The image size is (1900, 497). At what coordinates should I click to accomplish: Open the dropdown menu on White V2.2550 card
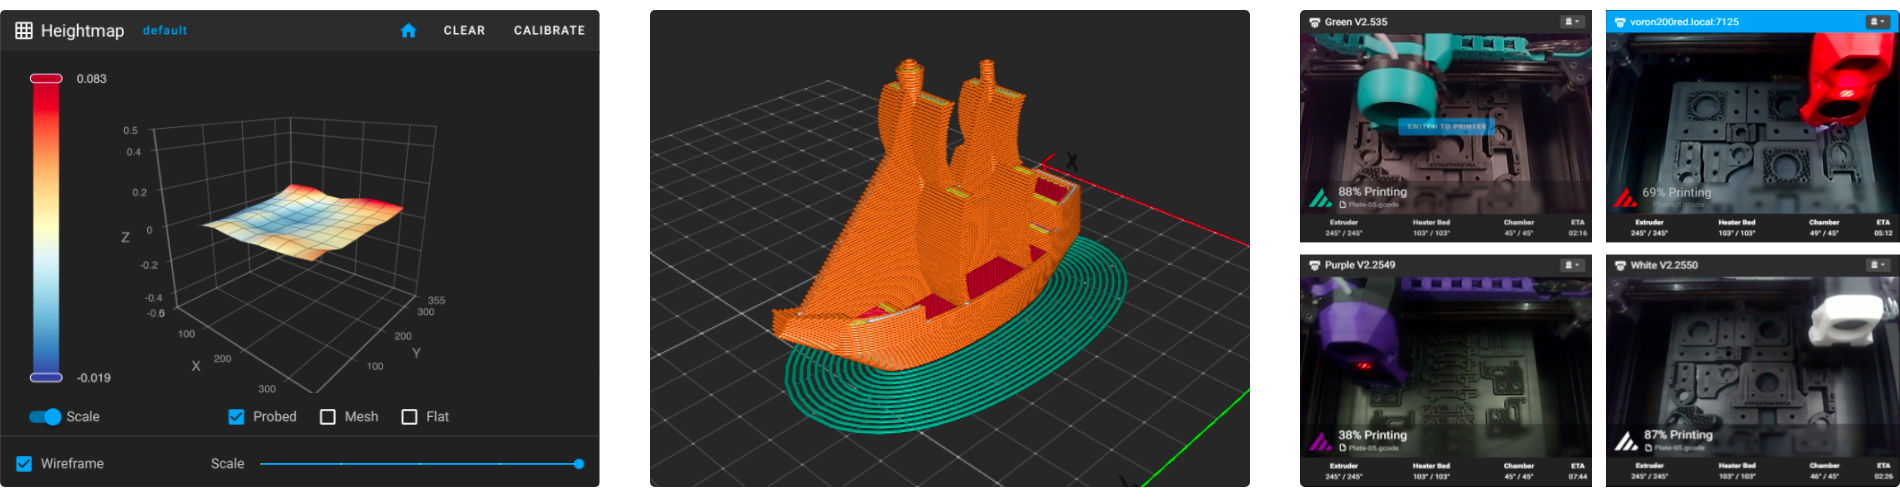[1878, 265]
